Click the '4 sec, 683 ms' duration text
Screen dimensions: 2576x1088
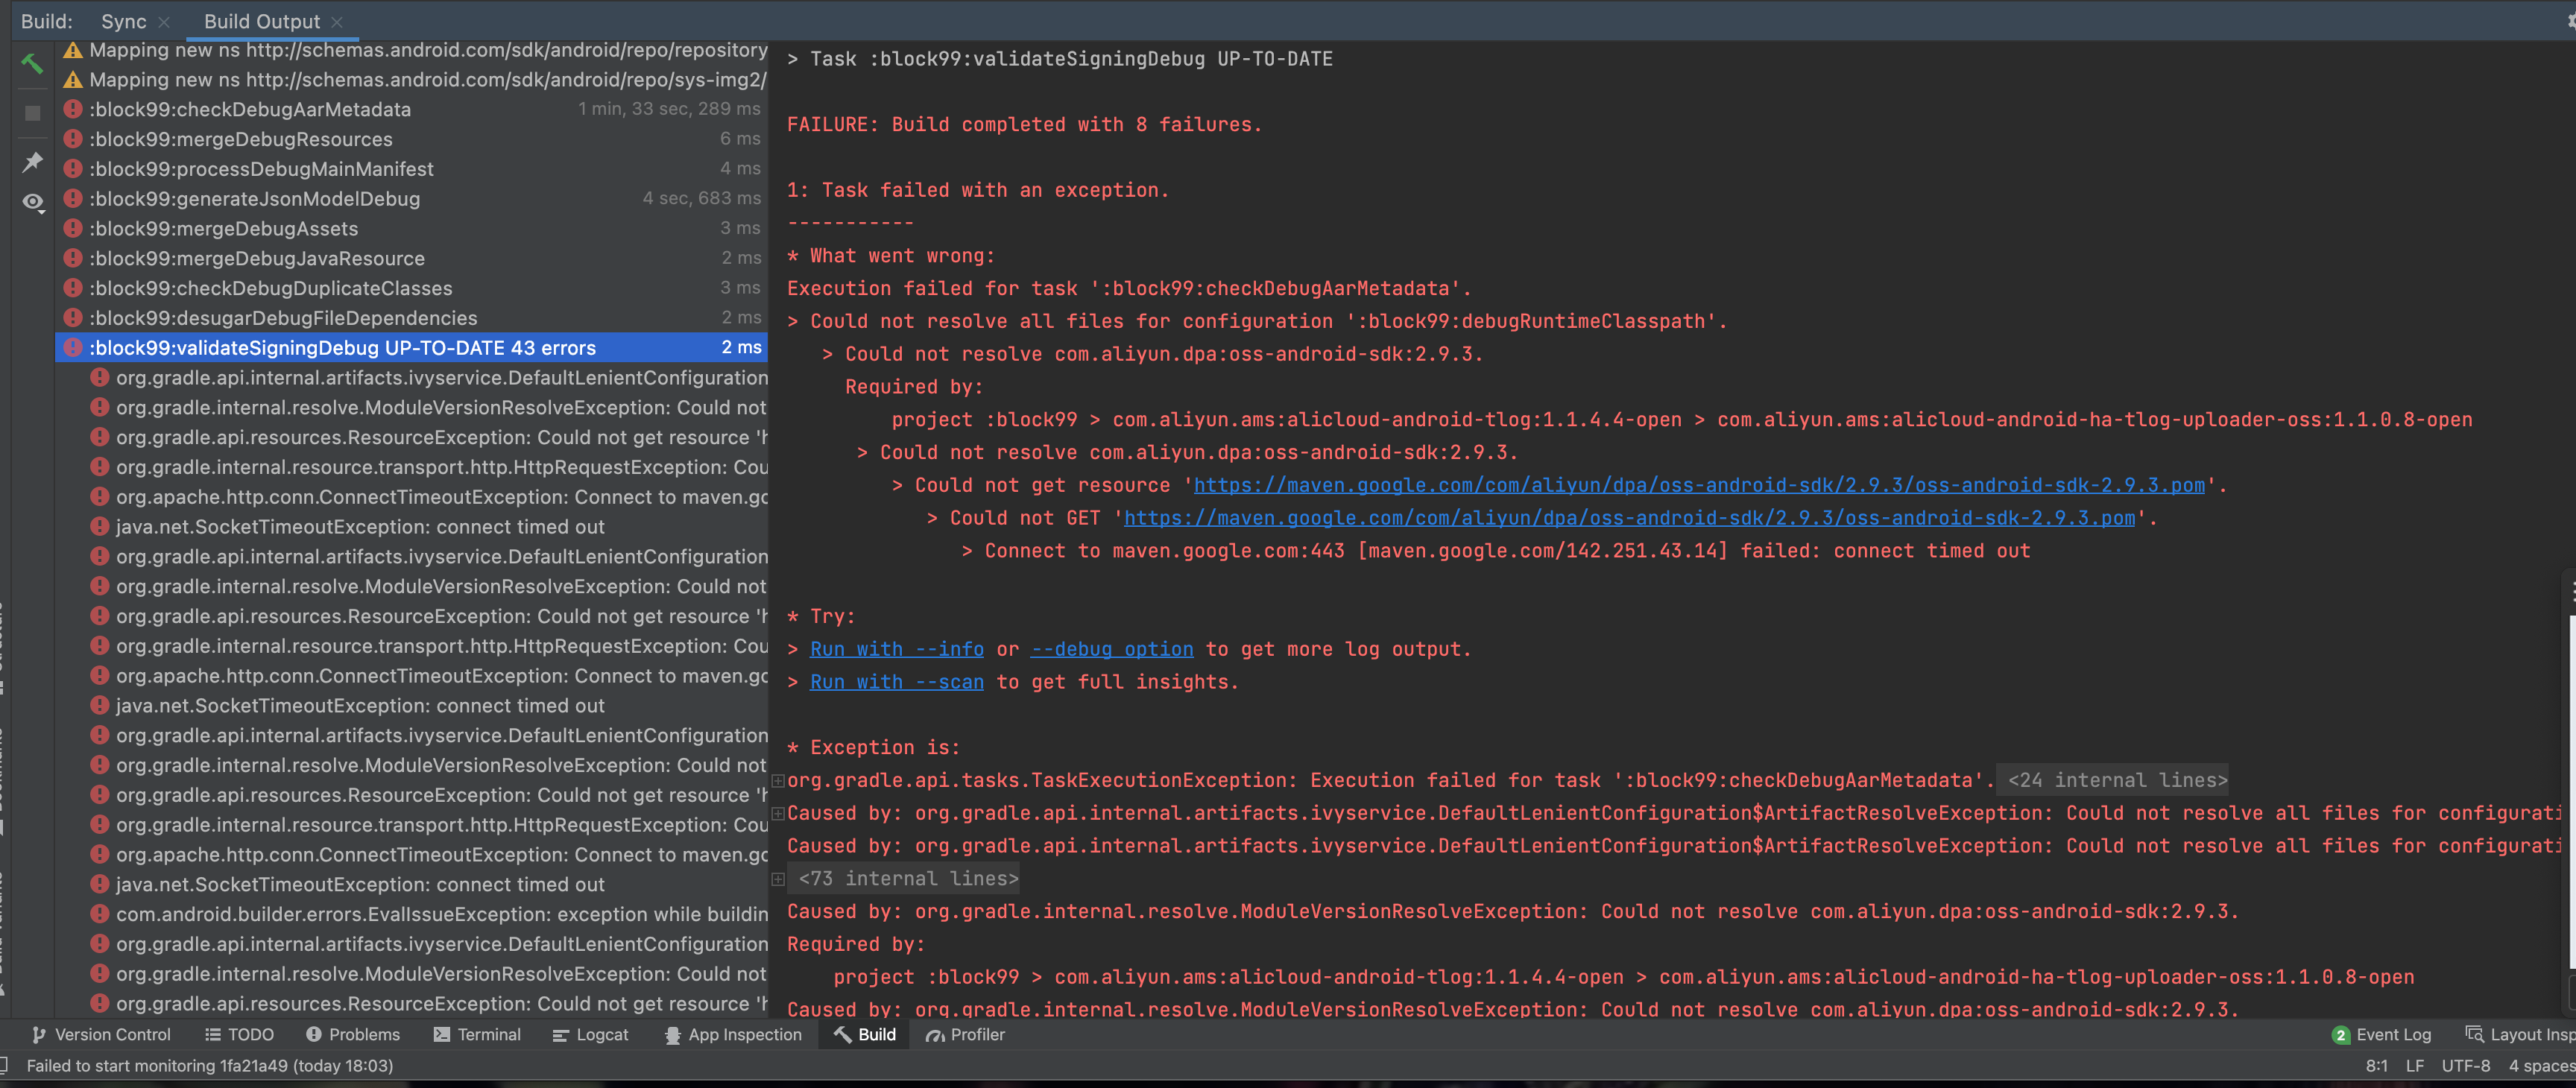701,198
